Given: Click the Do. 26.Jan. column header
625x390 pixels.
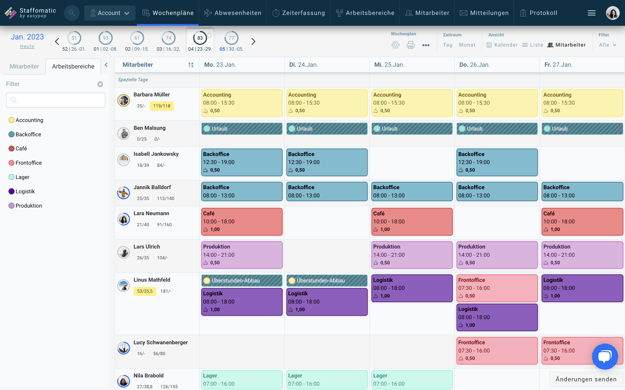Looking at the screenshot, I should pos(497,65).
